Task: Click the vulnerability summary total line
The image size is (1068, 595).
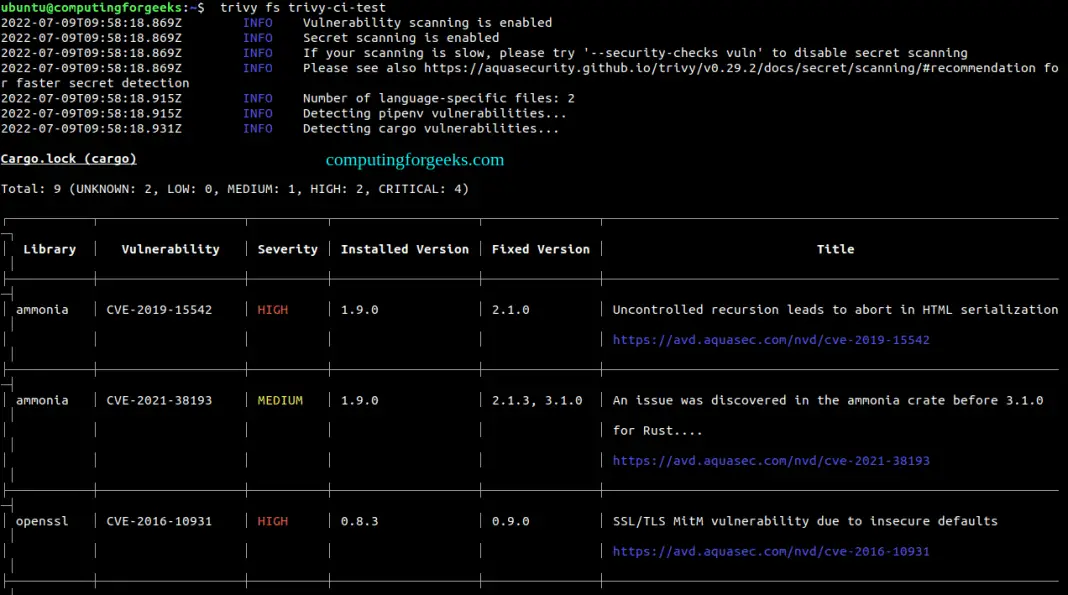Action: point(233,188)
